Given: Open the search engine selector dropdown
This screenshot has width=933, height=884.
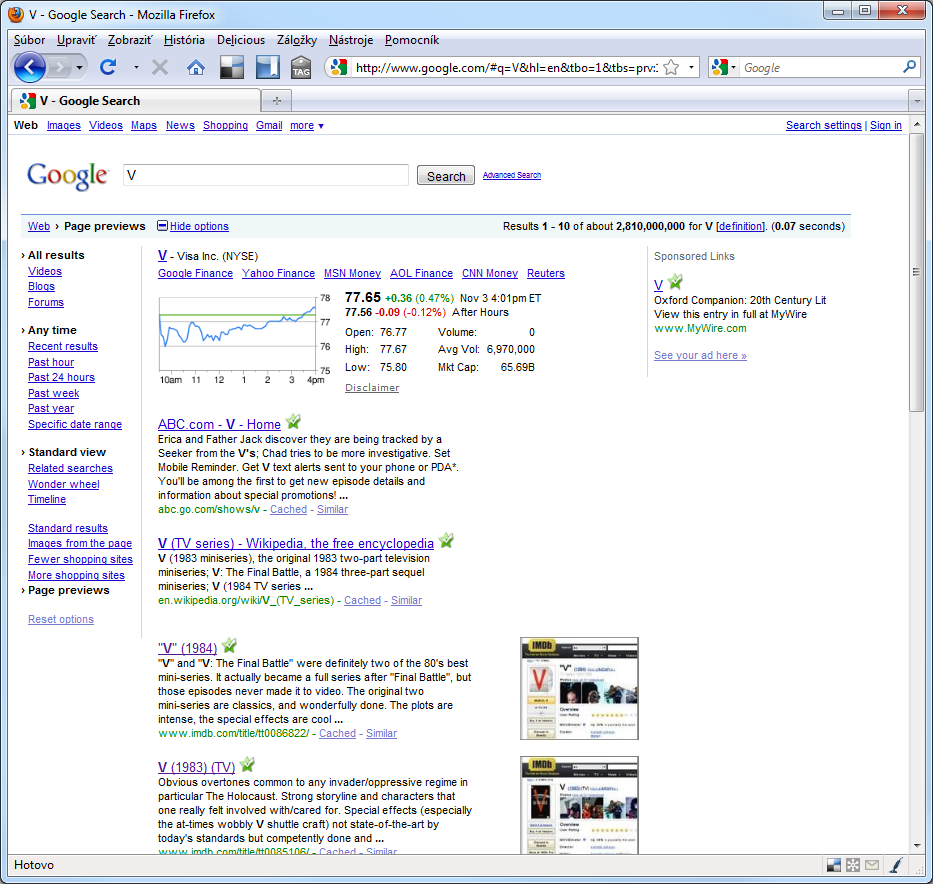Looking at the screenshot, I should tap(725, 68).
